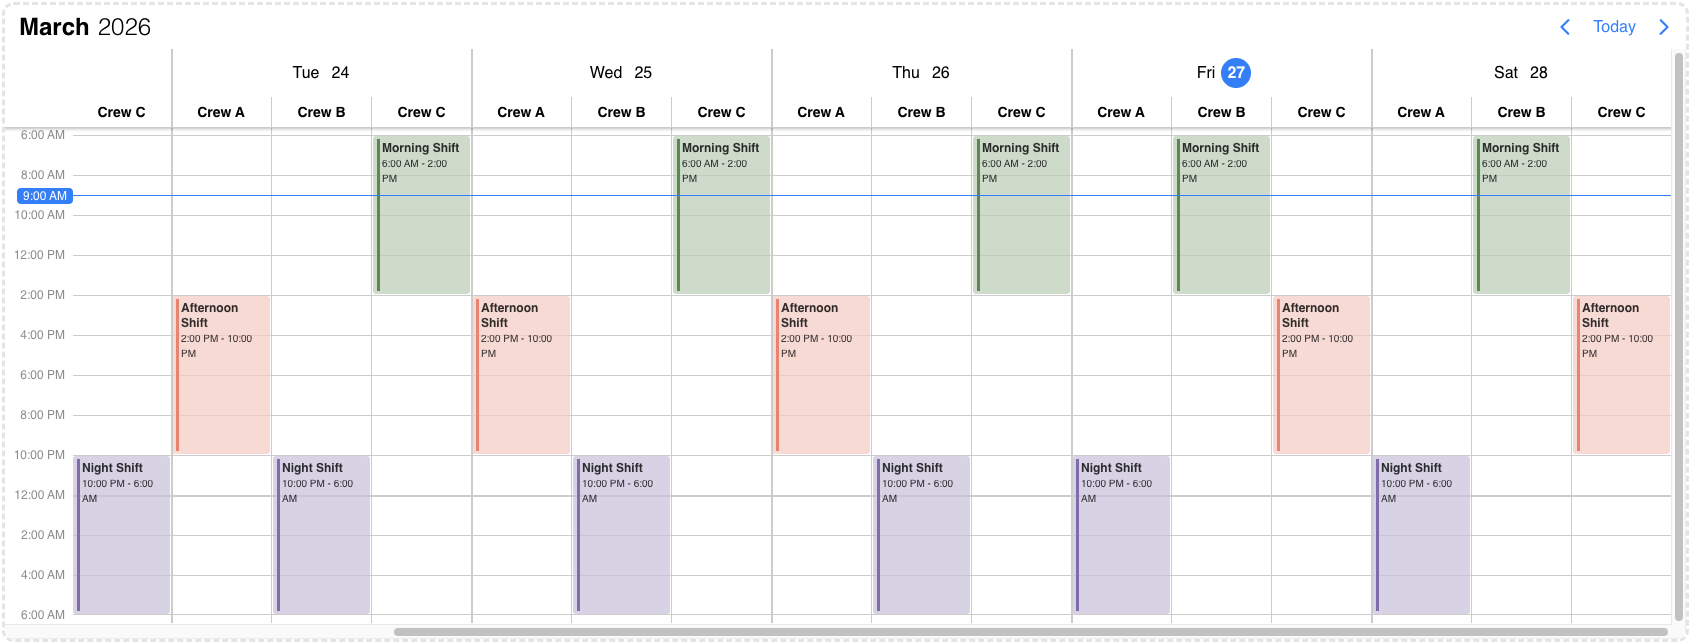The width and height of the screenshot is (1691, 644).
Task: Open Tuesday 24 Crew C Morning Shift
Action: pos(422,214)
